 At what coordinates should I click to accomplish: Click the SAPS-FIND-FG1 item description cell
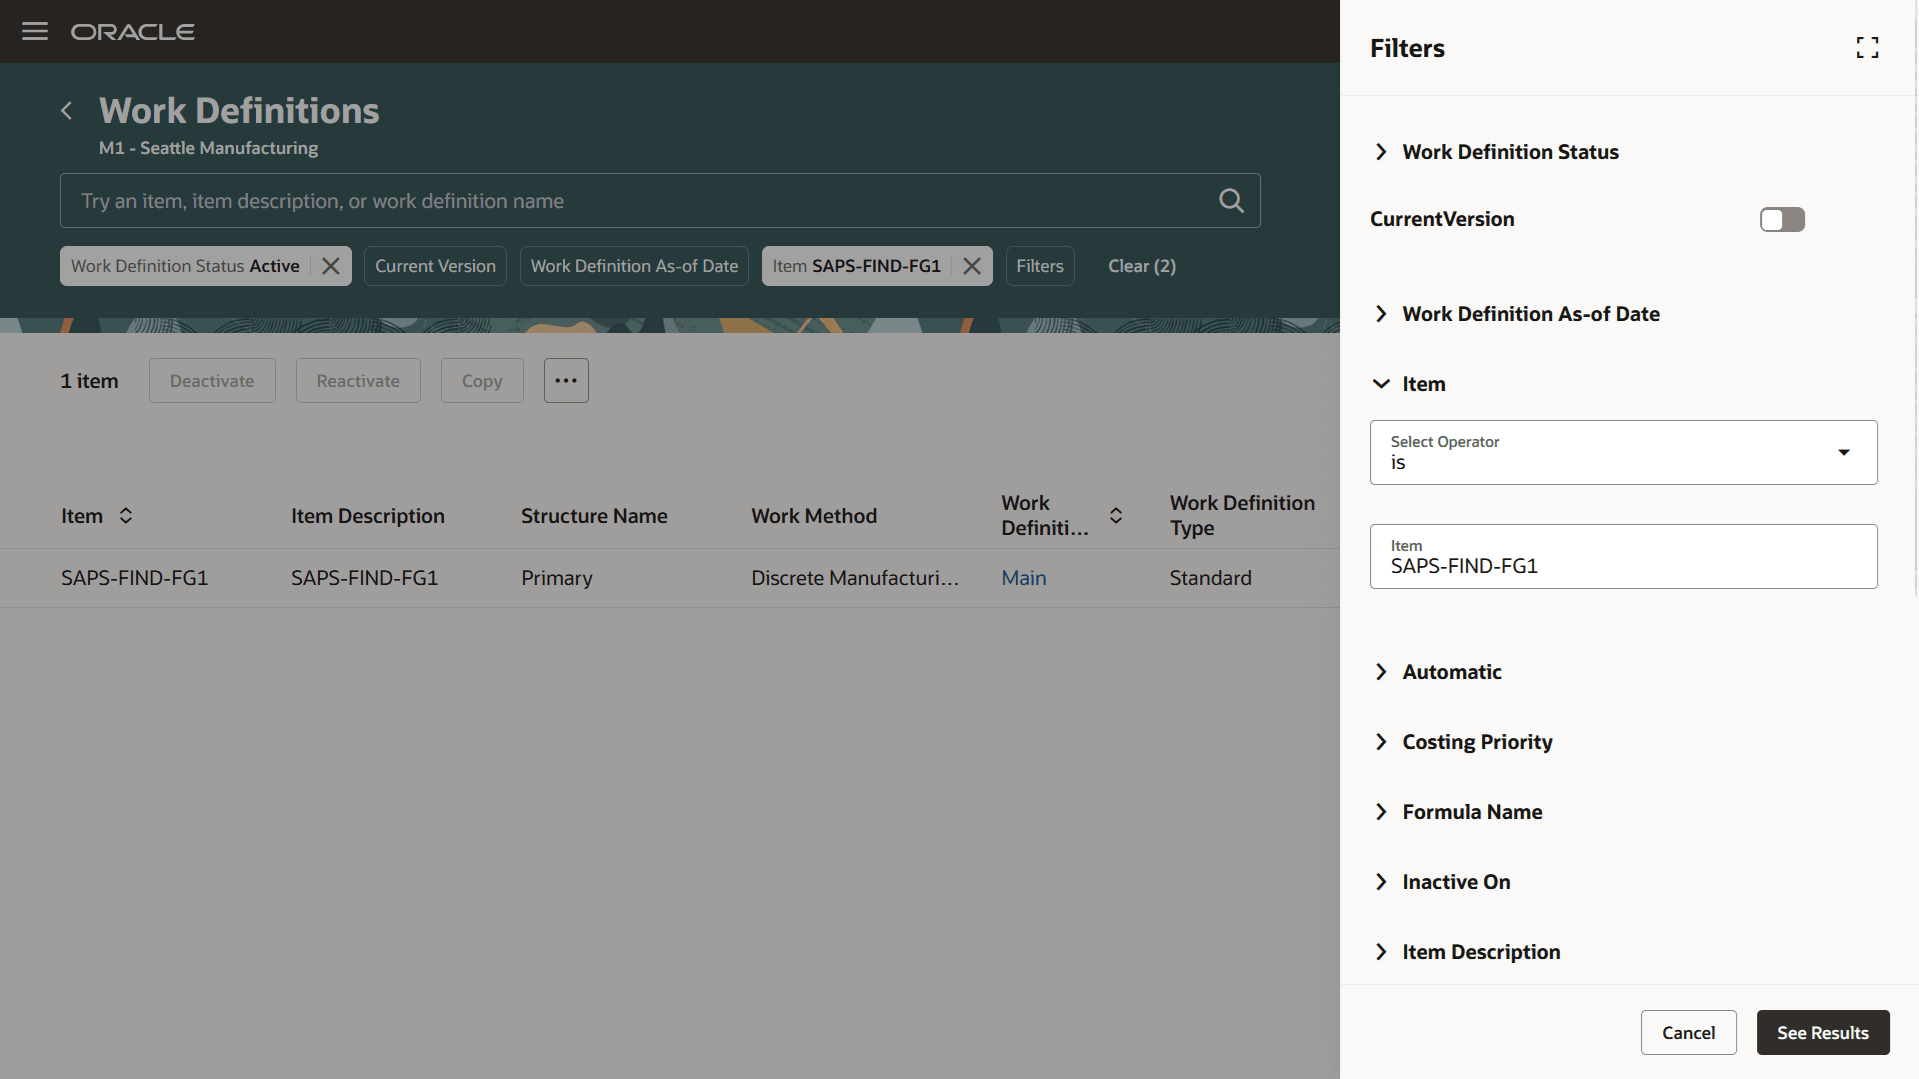(x=365, y=578)
